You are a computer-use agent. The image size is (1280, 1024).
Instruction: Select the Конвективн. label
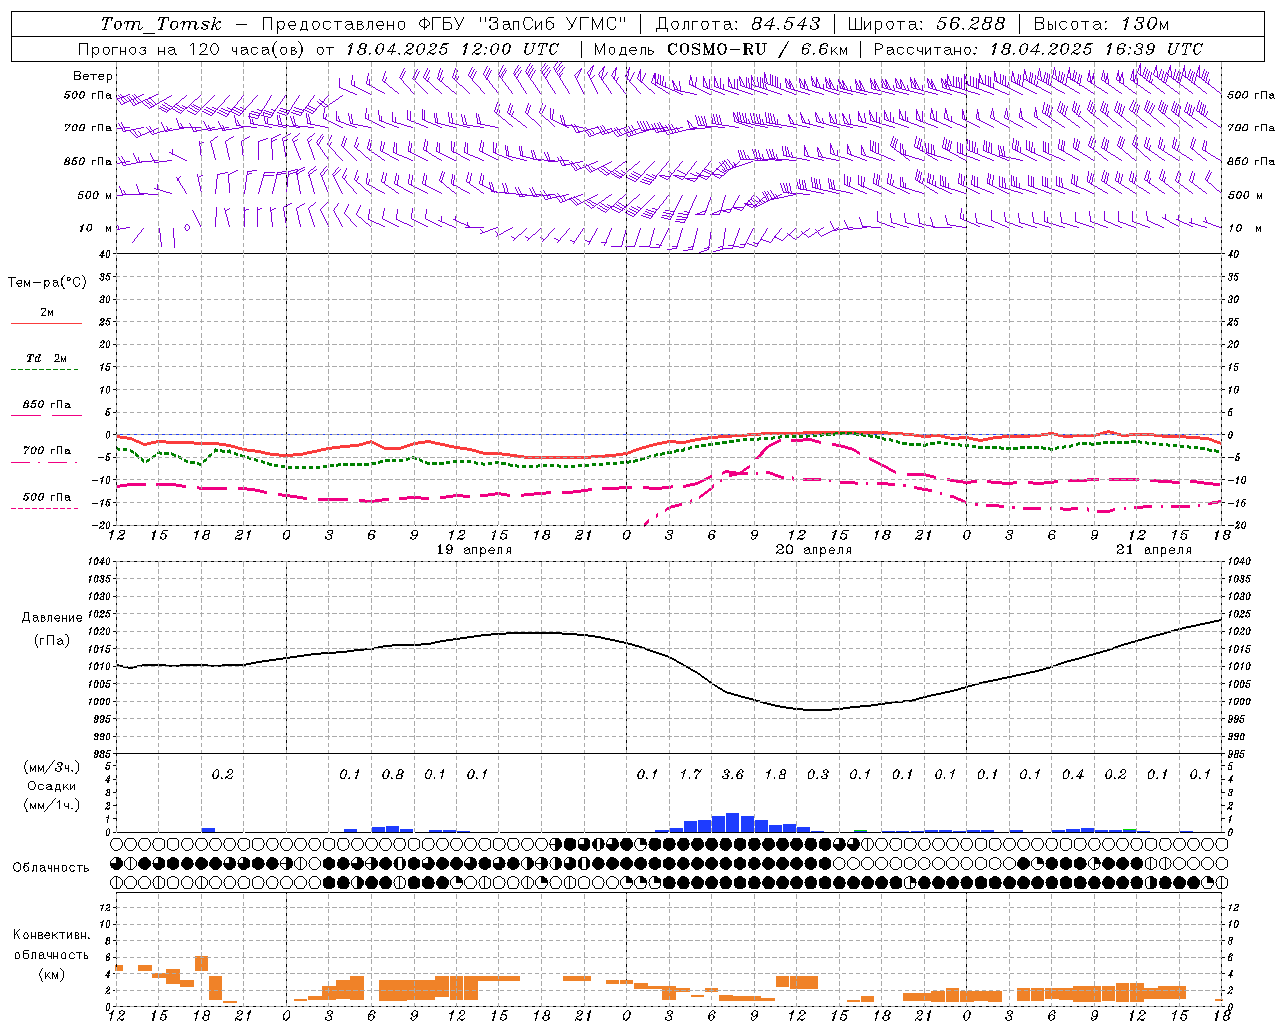point(51,935)
